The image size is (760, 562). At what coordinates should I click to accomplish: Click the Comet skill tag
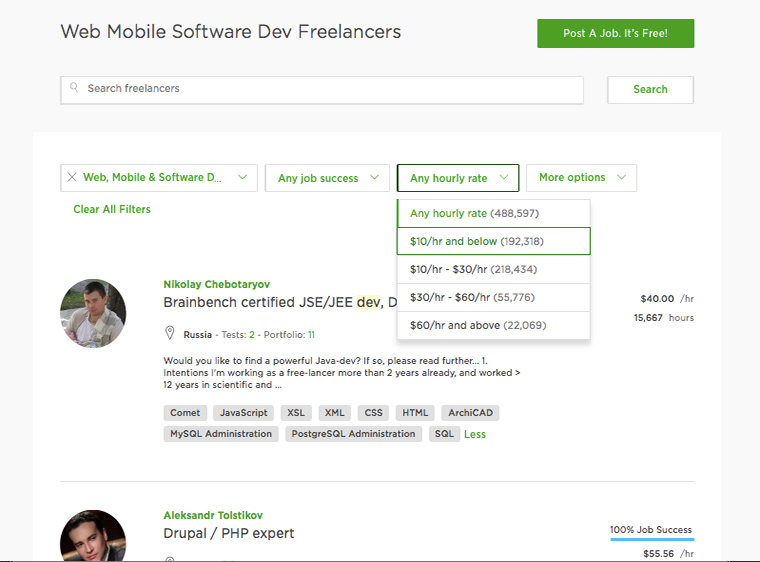[185, 413]
